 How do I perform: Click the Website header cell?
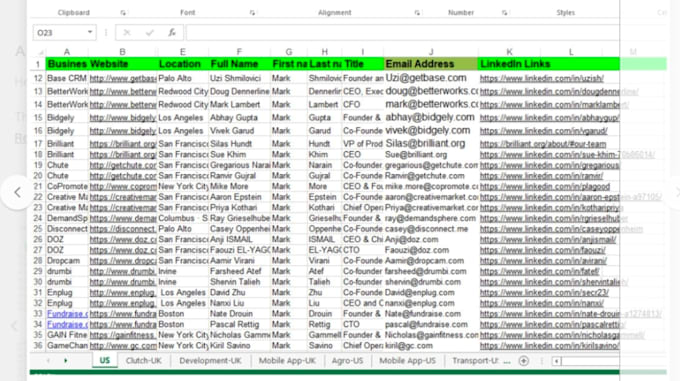[123, 64]
